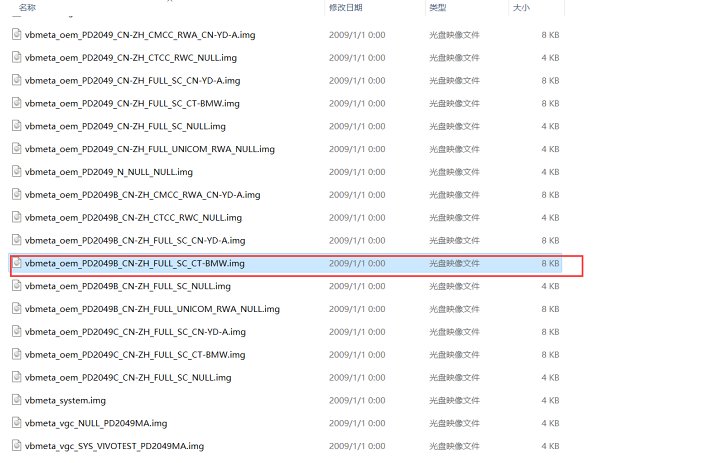Viewport: 720px width, 463px height.
Task: Click icon of vbmeta_vgc_SYS_VIVOTEST_PD2049MA.img
Action: point(17,446)
